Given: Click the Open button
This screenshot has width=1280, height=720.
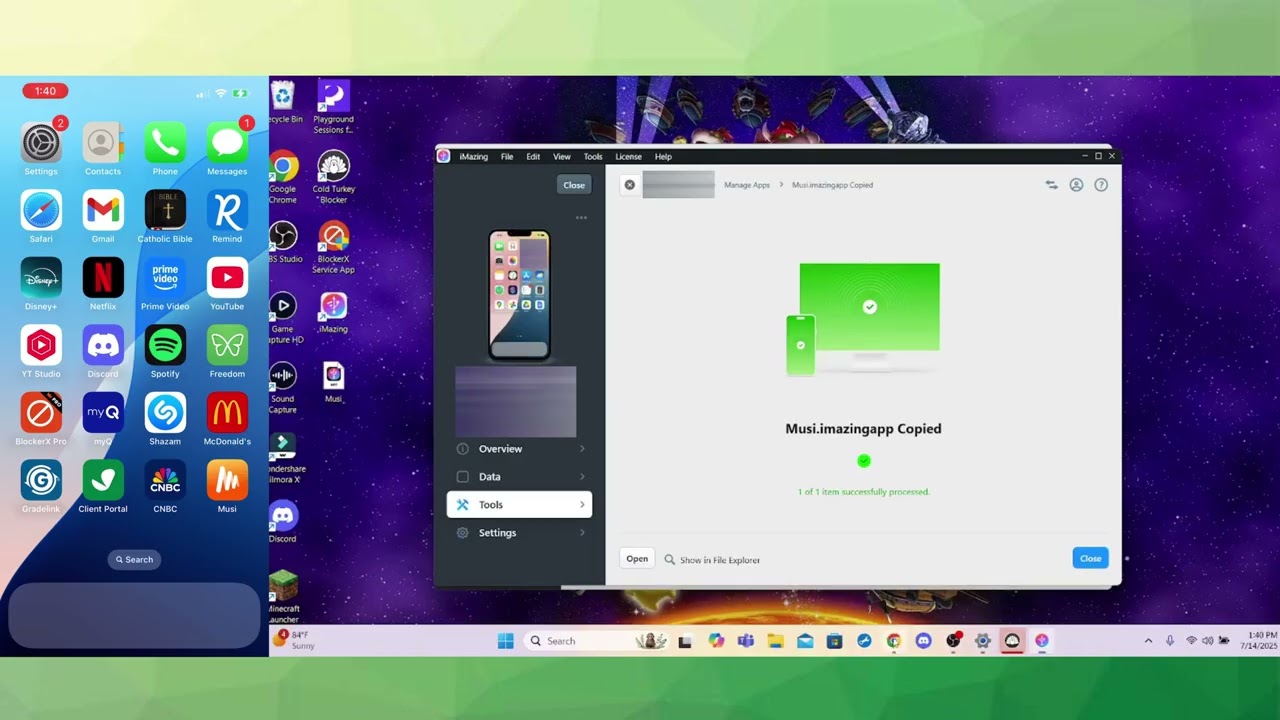Looking at the screenshot, I should pos(637,559).
